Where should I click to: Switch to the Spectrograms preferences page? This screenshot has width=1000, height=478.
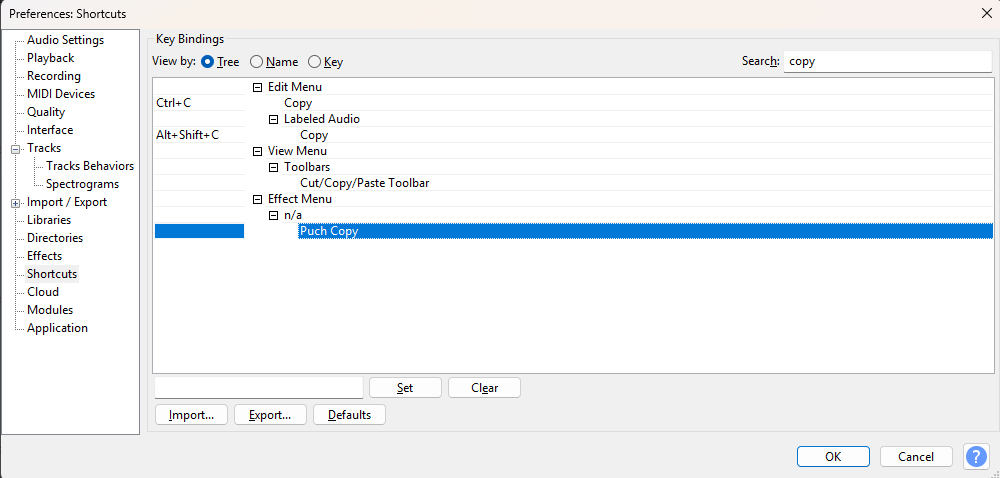pyautogui.click(x=82, y=184)
